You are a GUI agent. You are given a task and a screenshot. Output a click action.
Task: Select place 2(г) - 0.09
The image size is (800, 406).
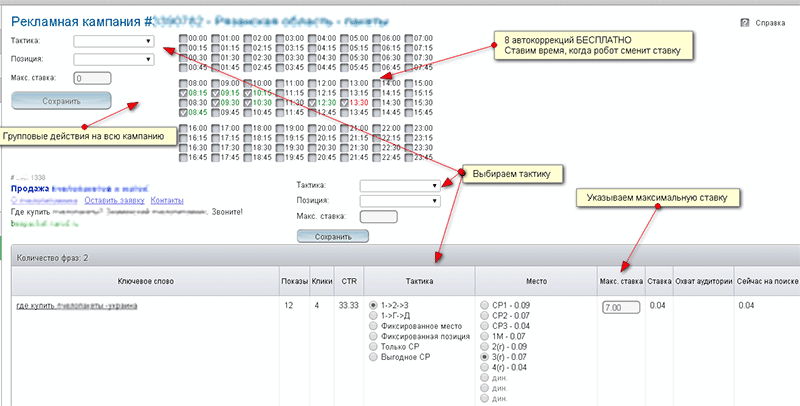(485, 347)
